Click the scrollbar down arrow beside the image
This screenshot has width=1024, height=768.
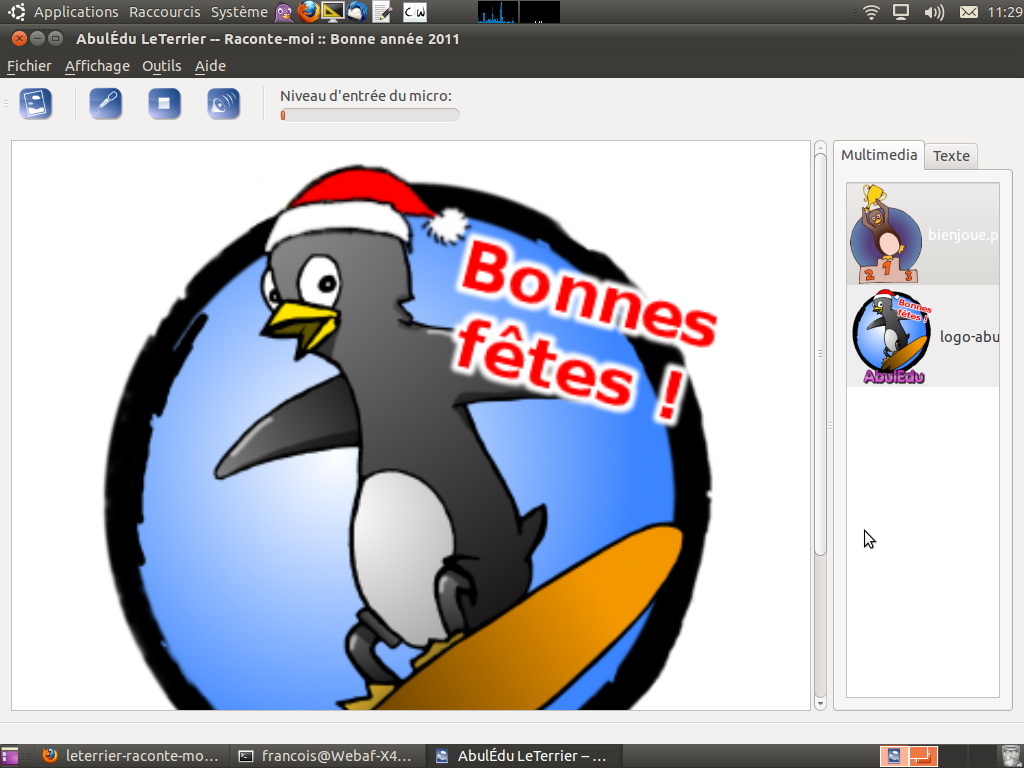click(x=821, y=703)
